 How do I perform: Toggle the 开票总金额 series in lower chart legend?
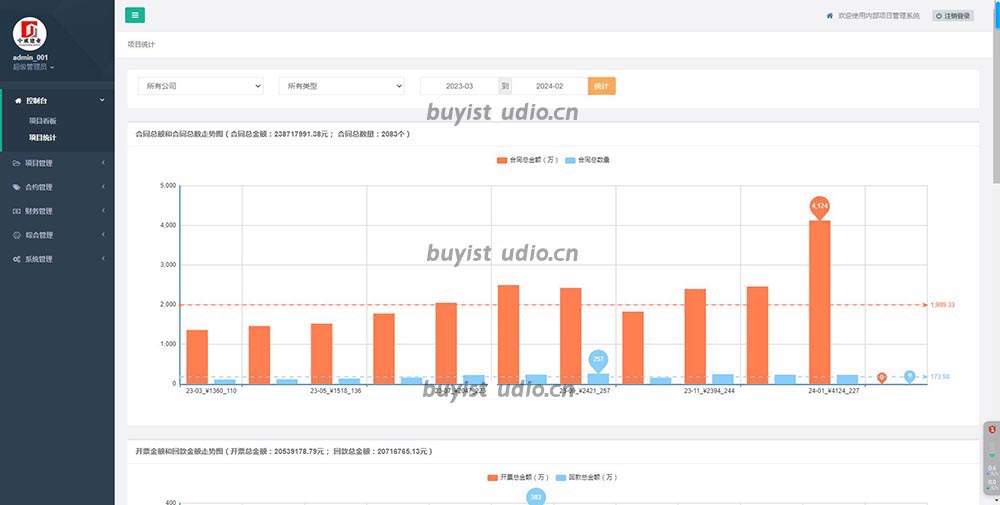(515, 478)
